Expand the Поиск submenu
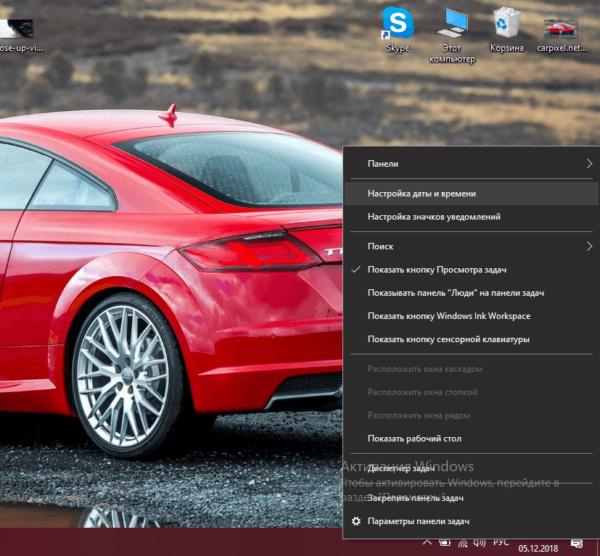 pyautogui.click(x=471, y=246)
